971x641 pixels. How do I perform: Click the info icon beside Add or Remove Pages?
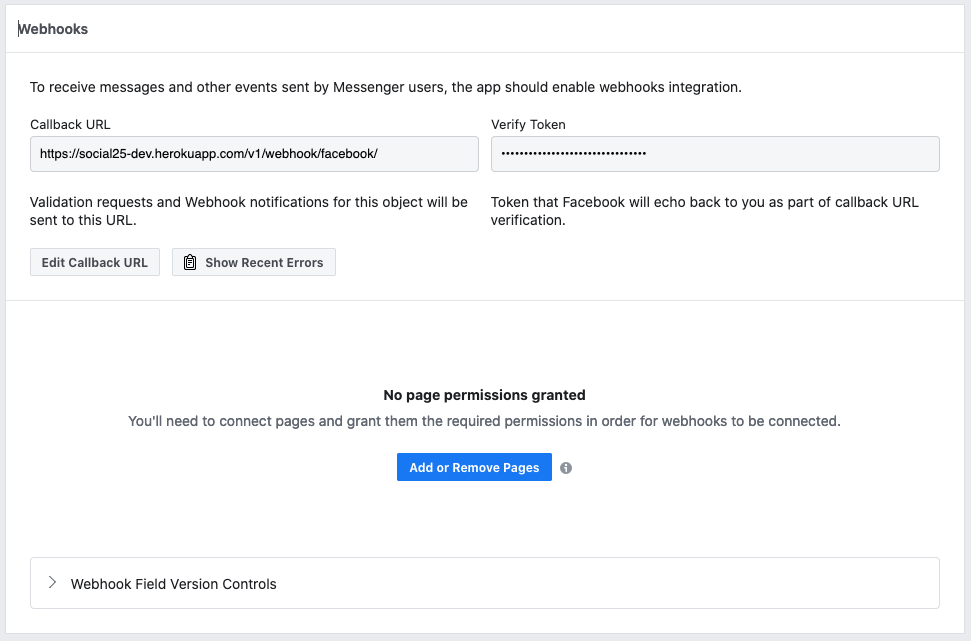pyautogui.click(x=566, y=468)
